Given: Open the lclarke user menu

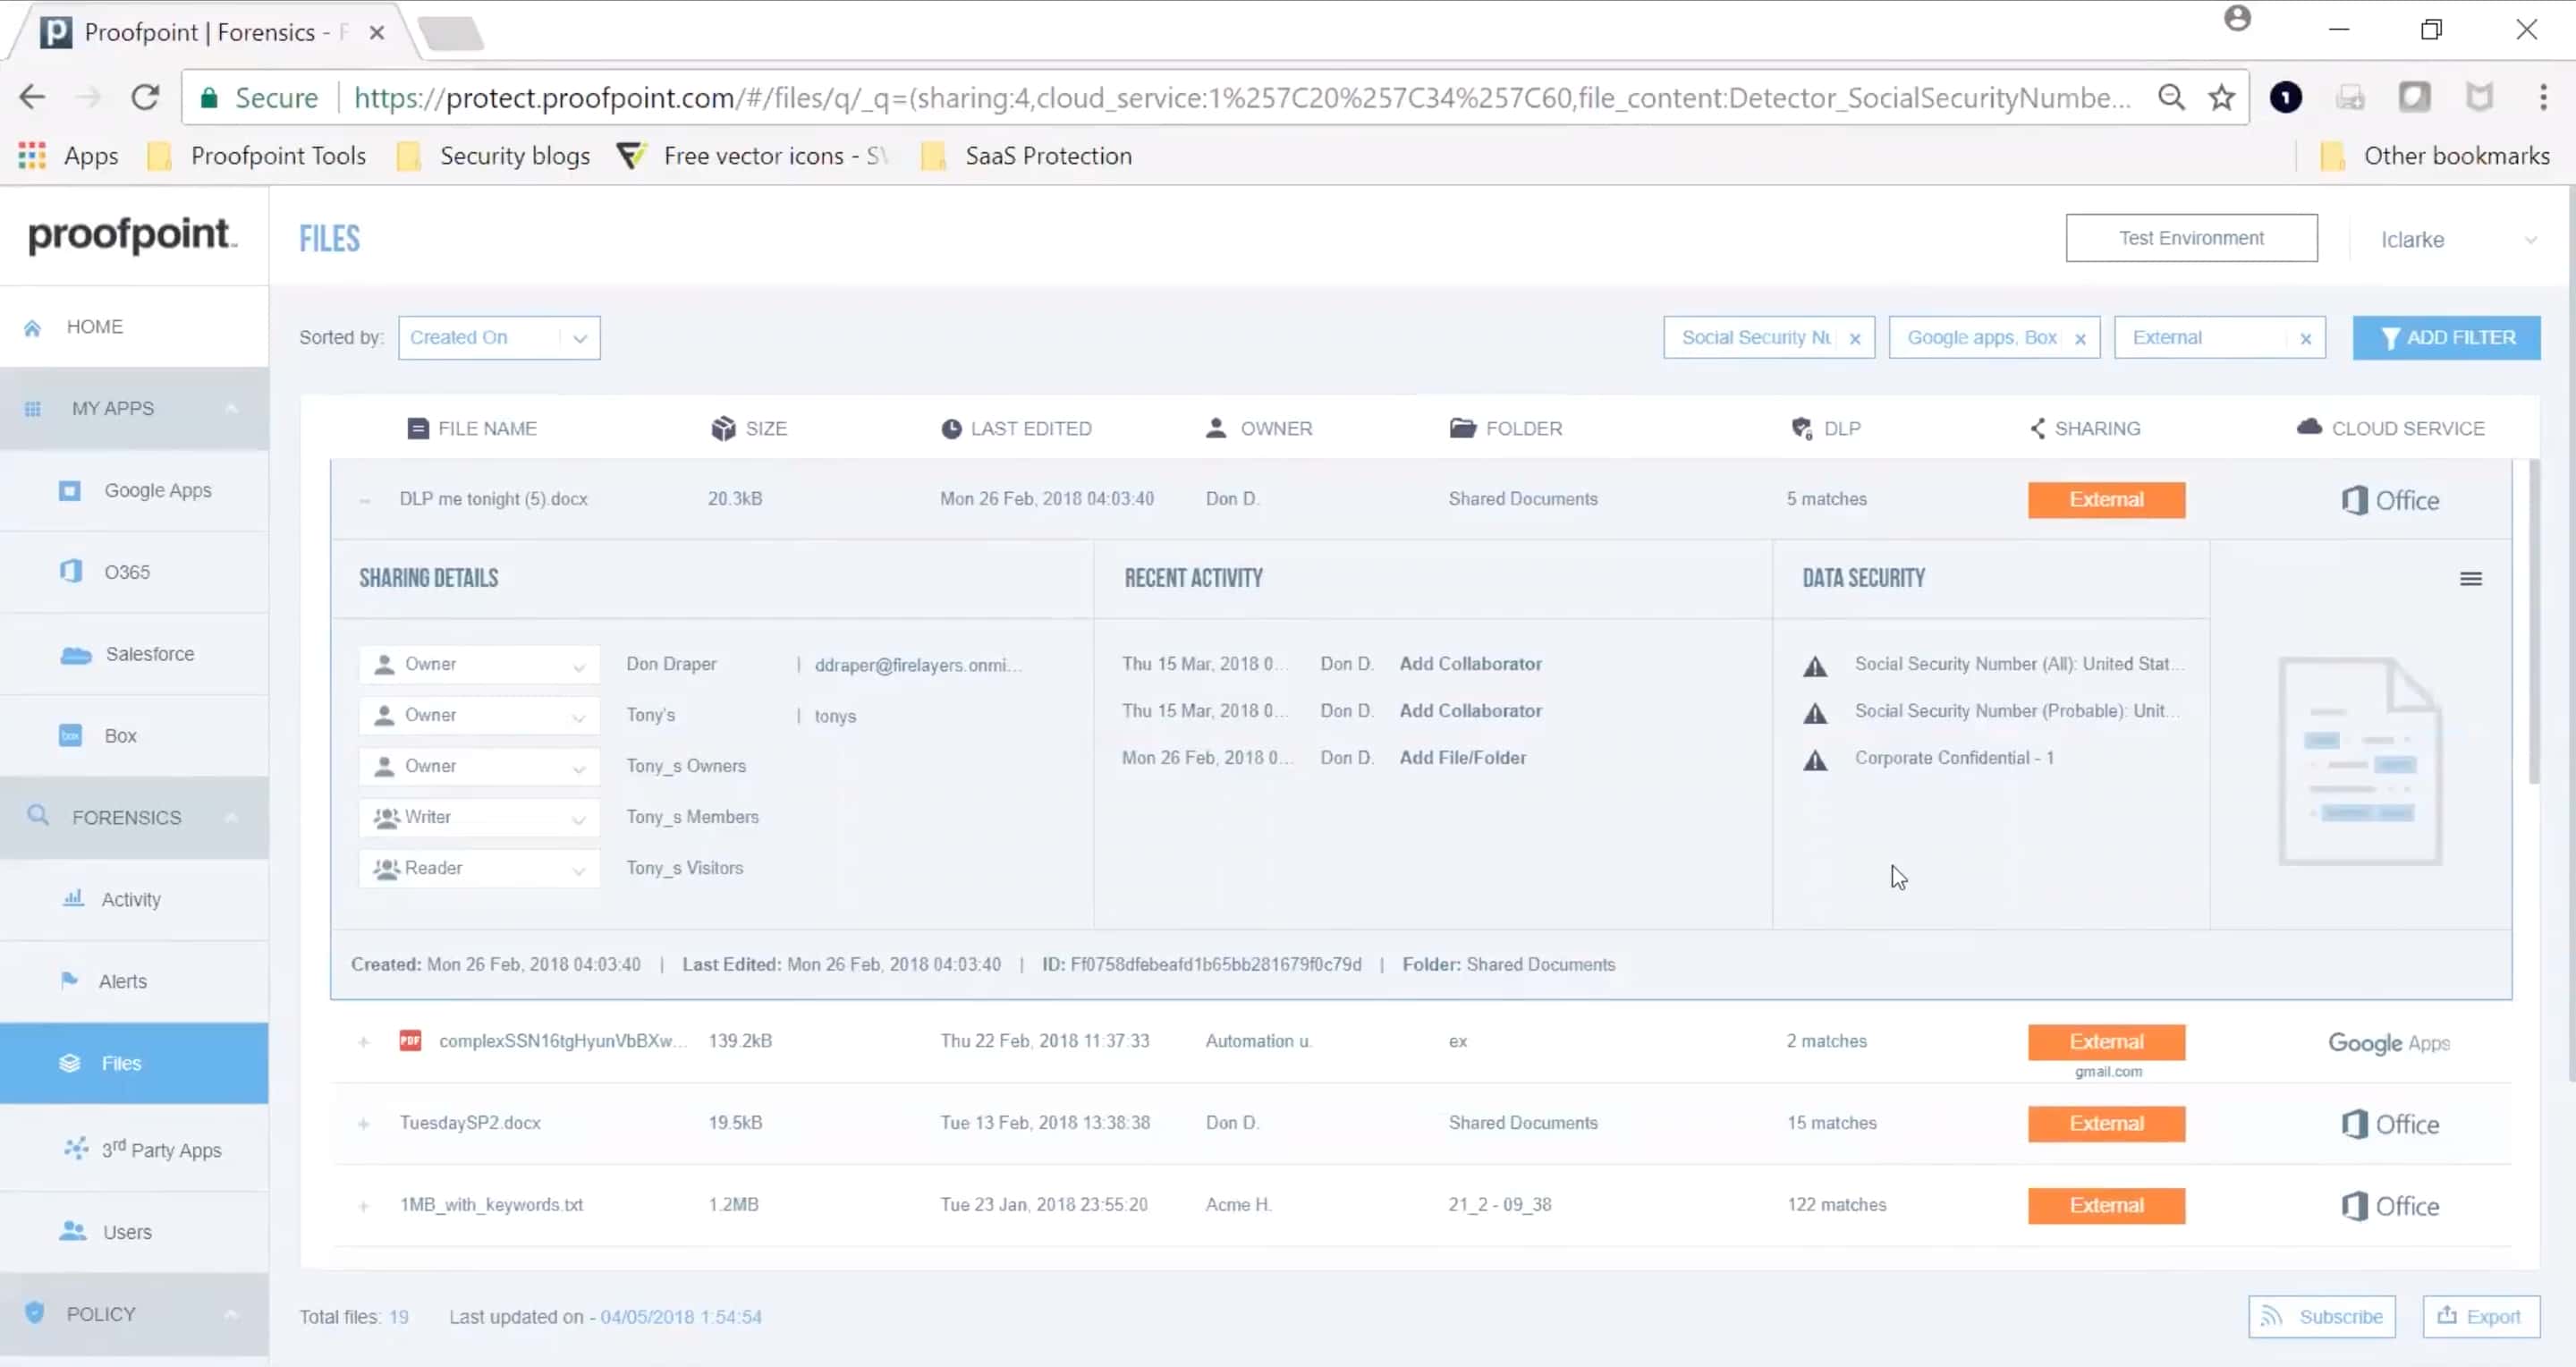Looking at the screenshot, I should (x=2458, y=240).
